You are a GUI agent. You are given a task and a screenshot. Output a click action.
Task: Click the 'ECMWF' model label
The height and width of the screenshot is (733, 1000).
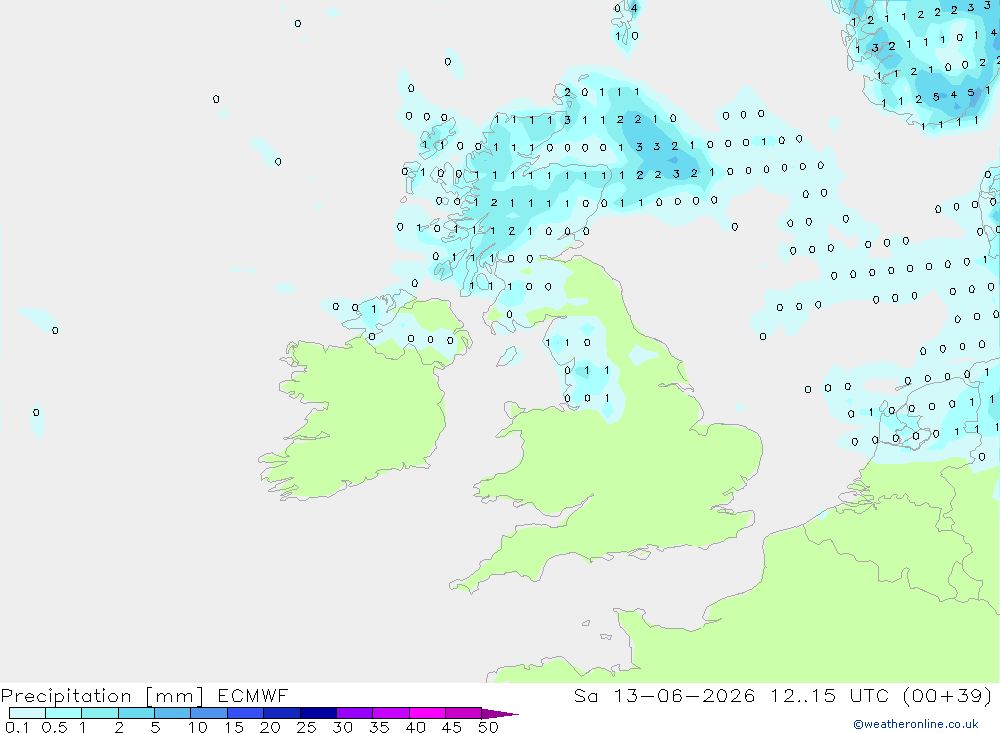pos(253,695)
